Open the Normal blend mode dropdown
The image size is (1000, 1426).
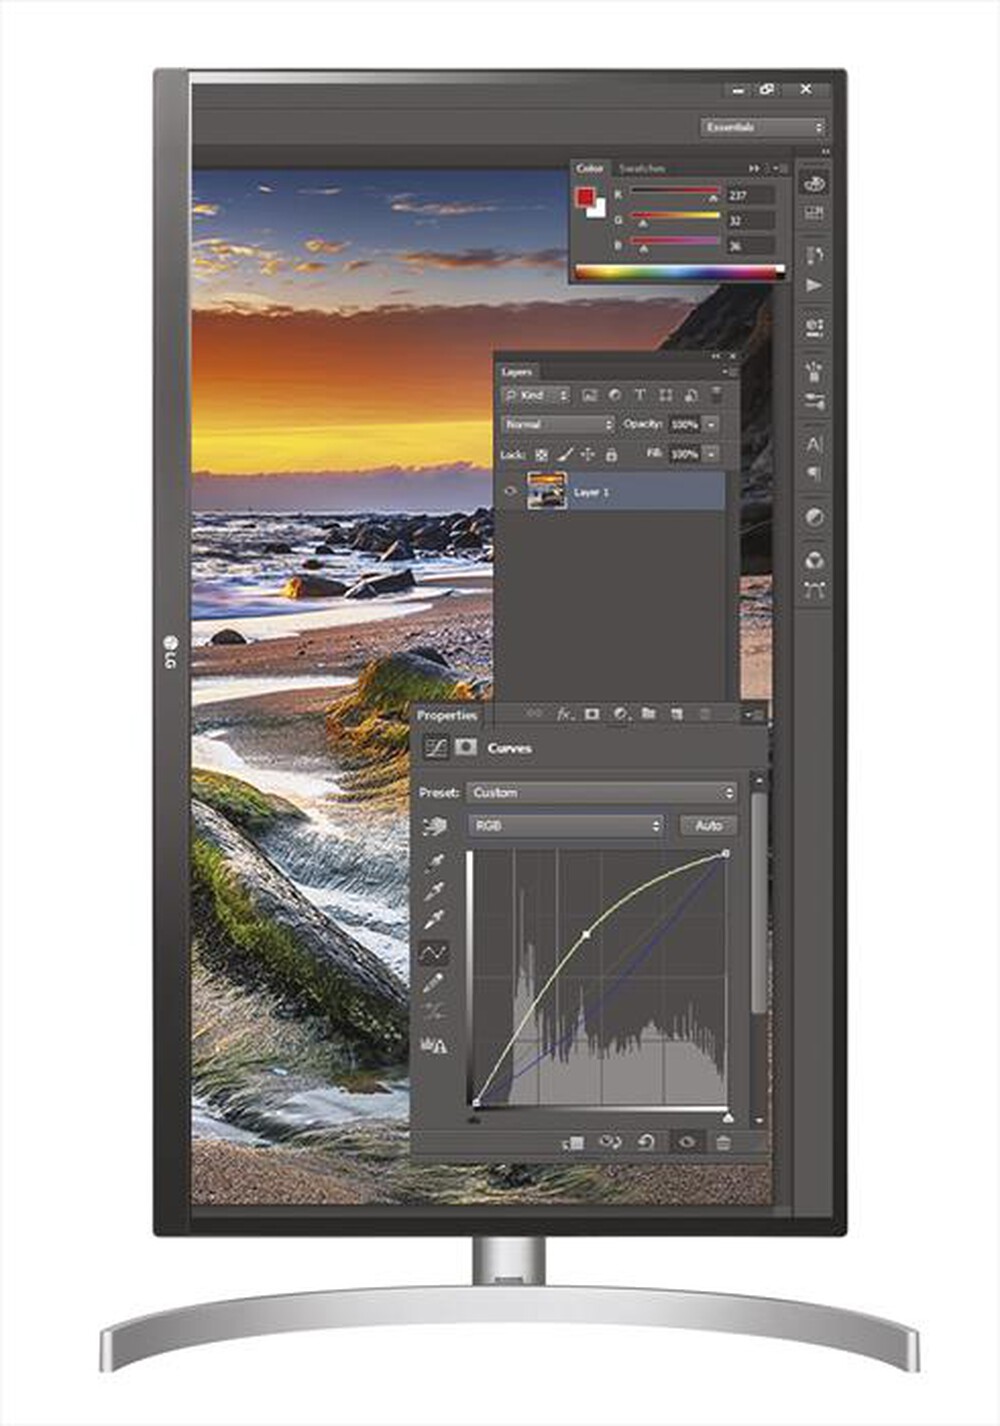point(558,424)
